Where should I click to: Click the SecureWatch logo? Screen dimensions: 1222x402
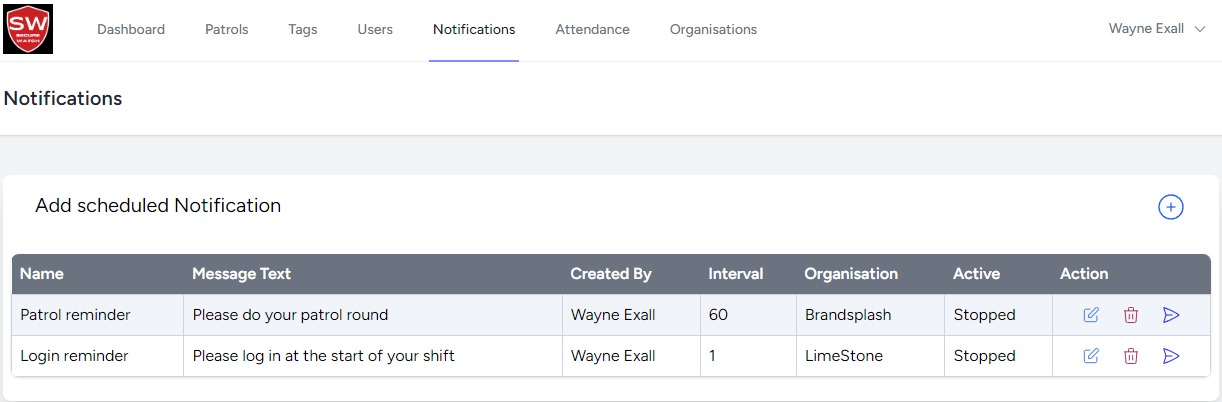coord(28,29)
